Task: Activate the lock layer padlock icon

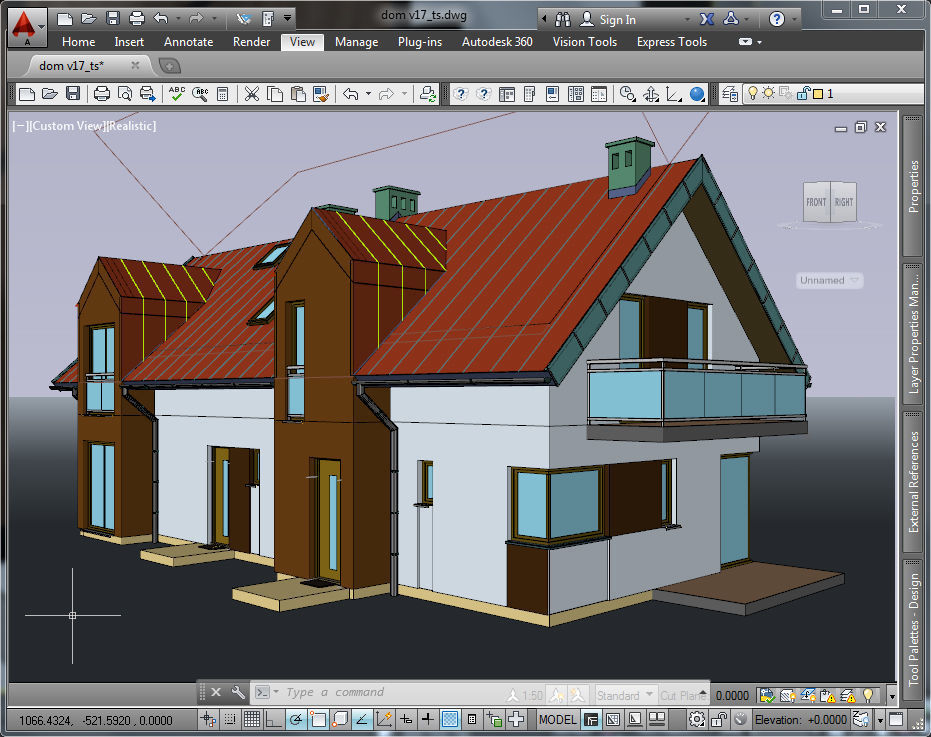Action: pyautogui.click(x=804, y=93)
